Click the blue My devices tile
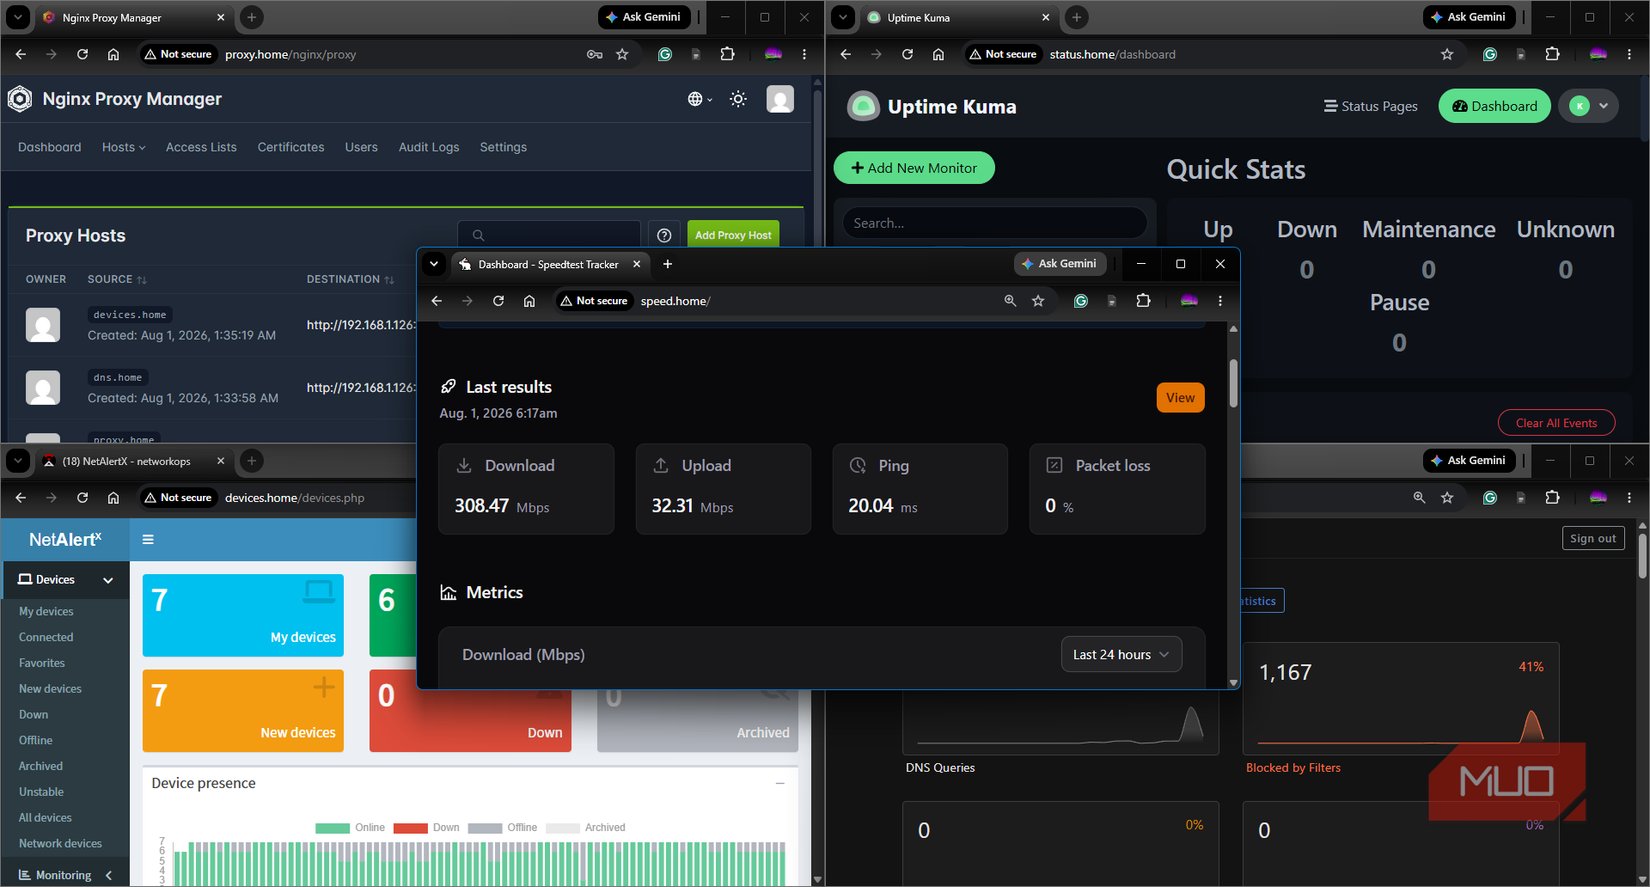1650x887 pixels. coord(243,615)
